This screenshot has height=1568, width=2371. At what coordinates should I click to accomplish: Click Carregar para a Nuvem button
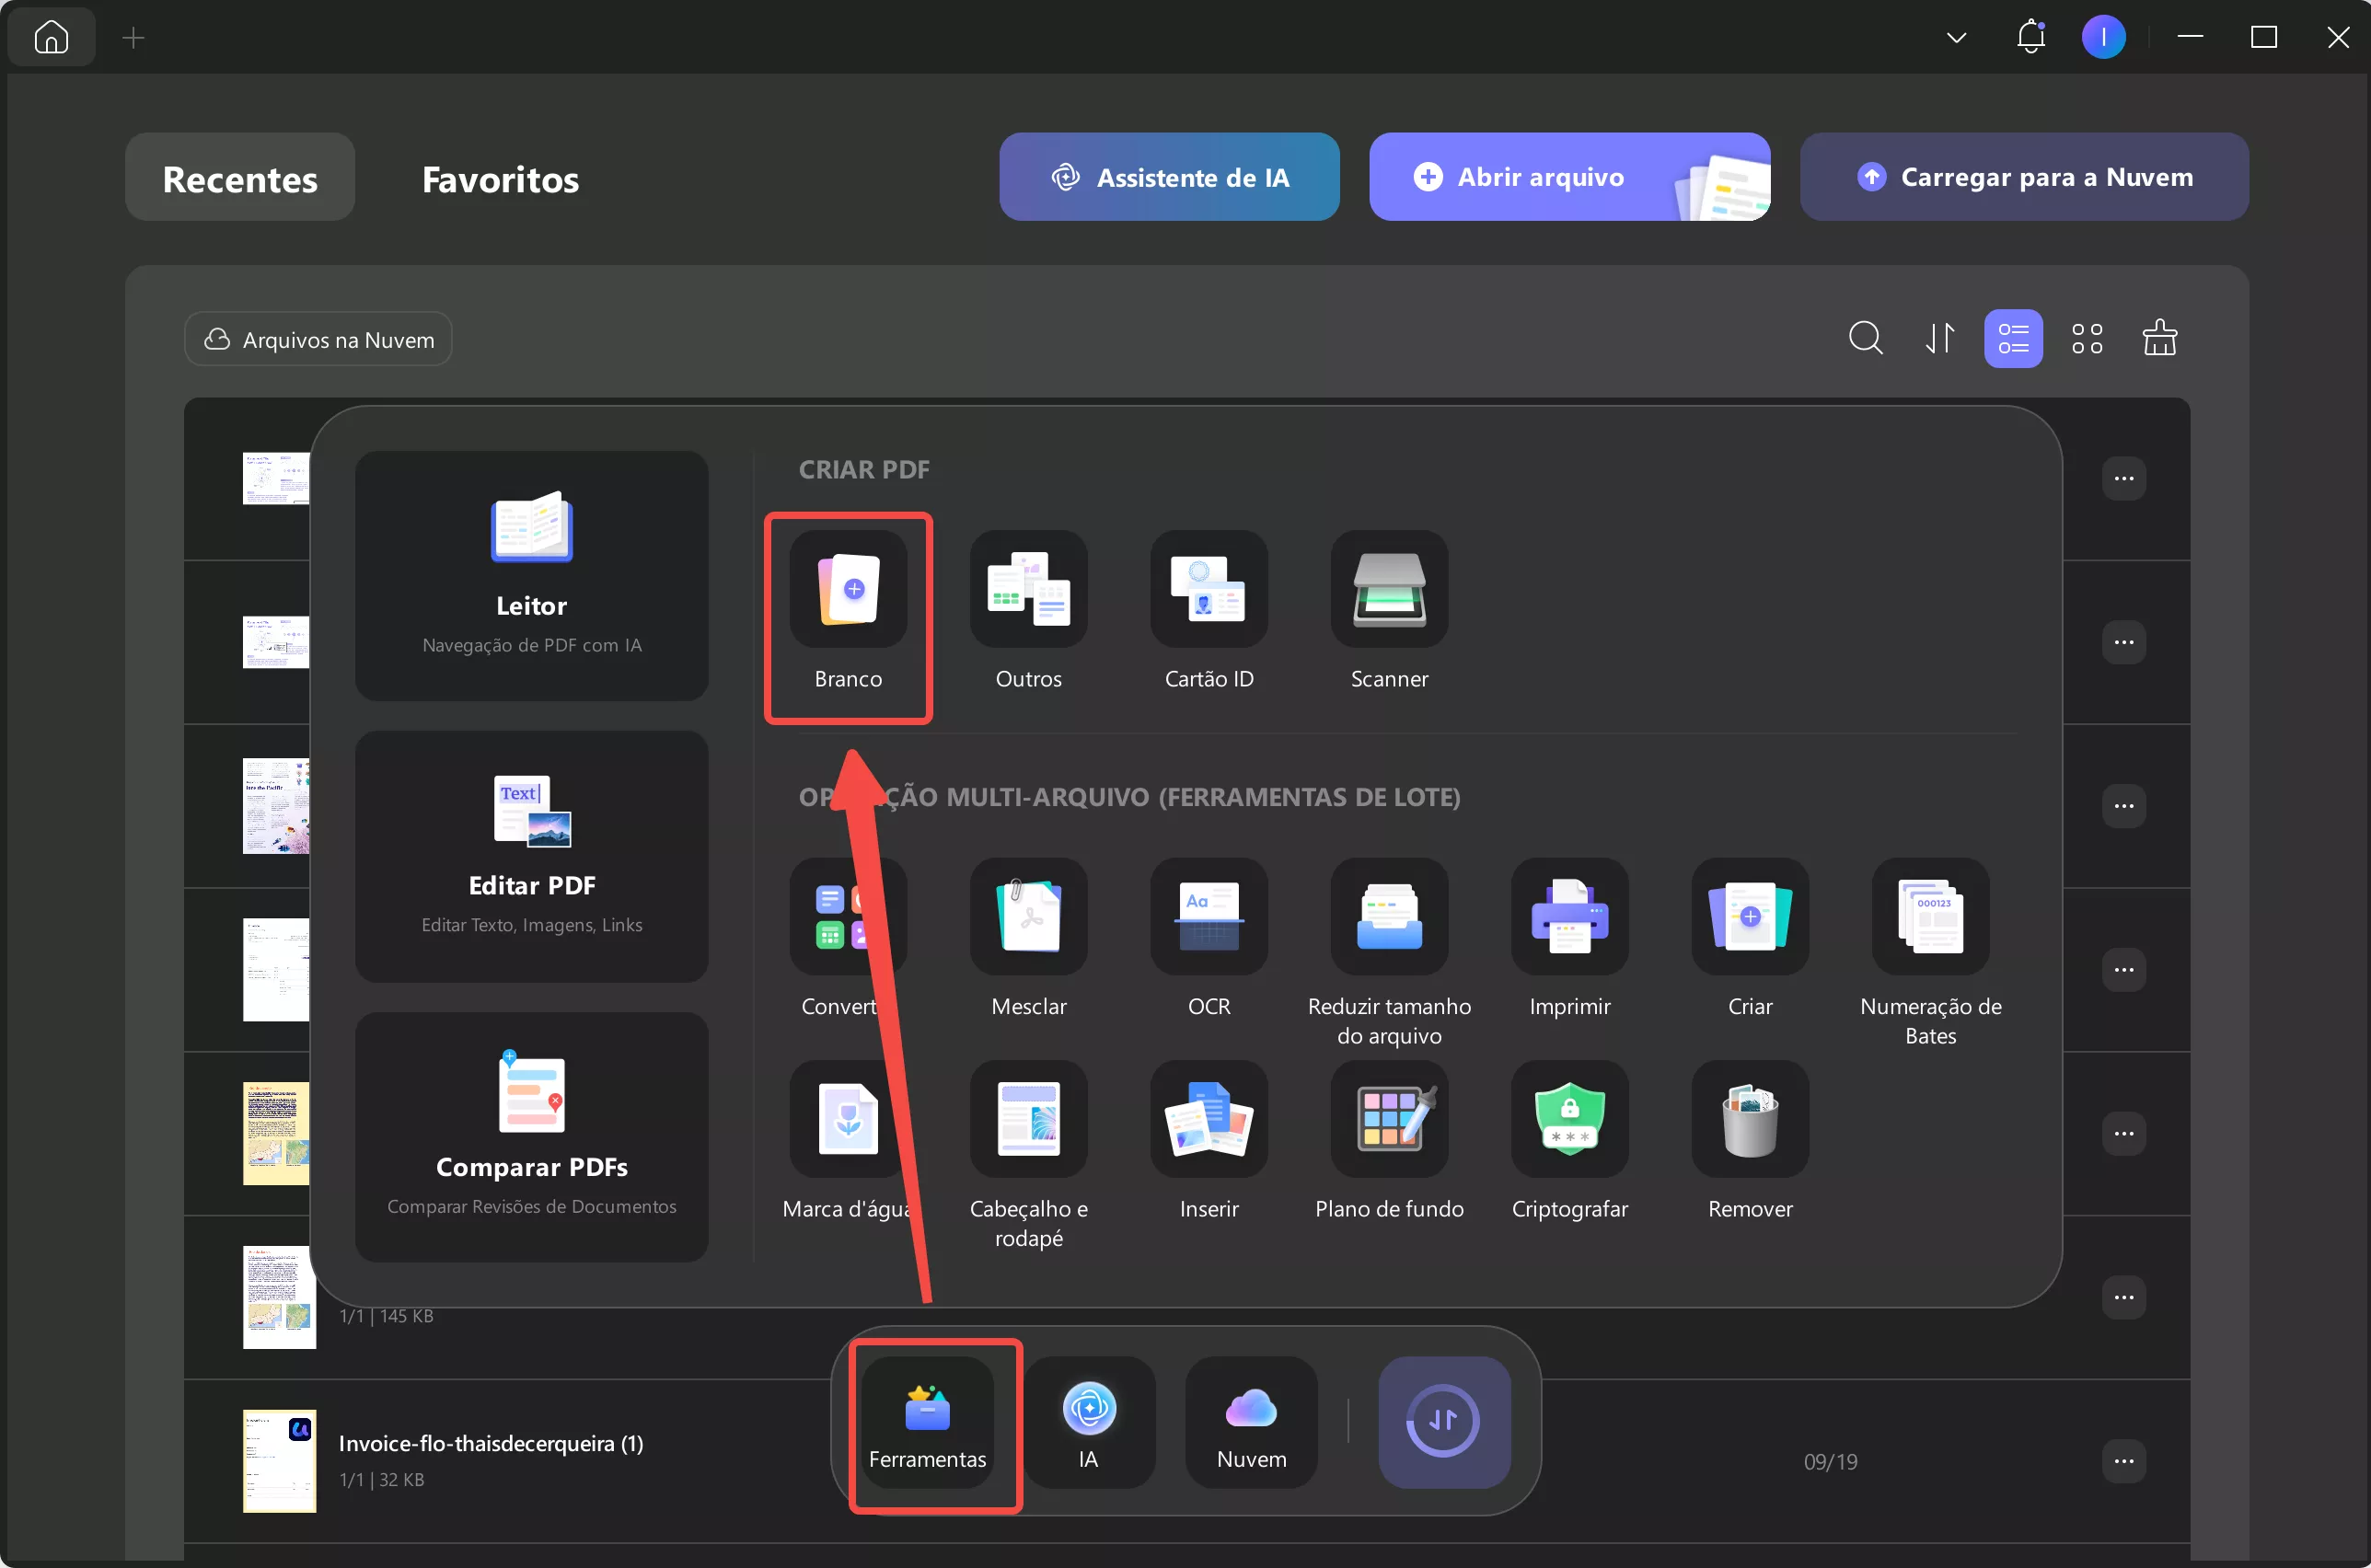pyautogui.click(x=2023, y=177)
